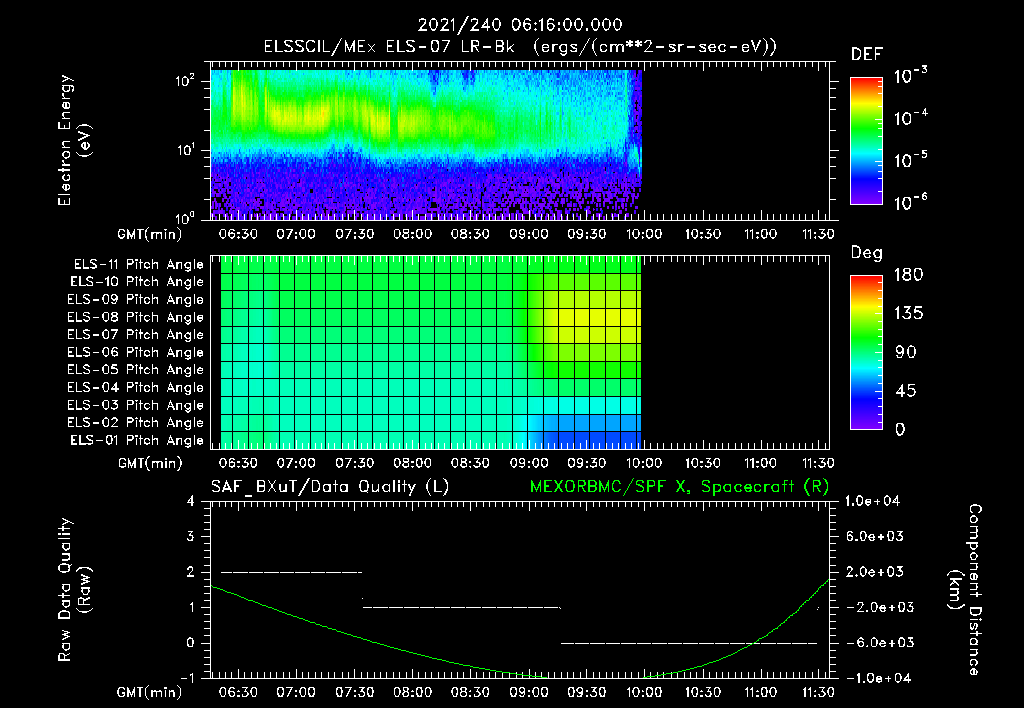Click the Component Distance (km) axis label

[965, 590]
